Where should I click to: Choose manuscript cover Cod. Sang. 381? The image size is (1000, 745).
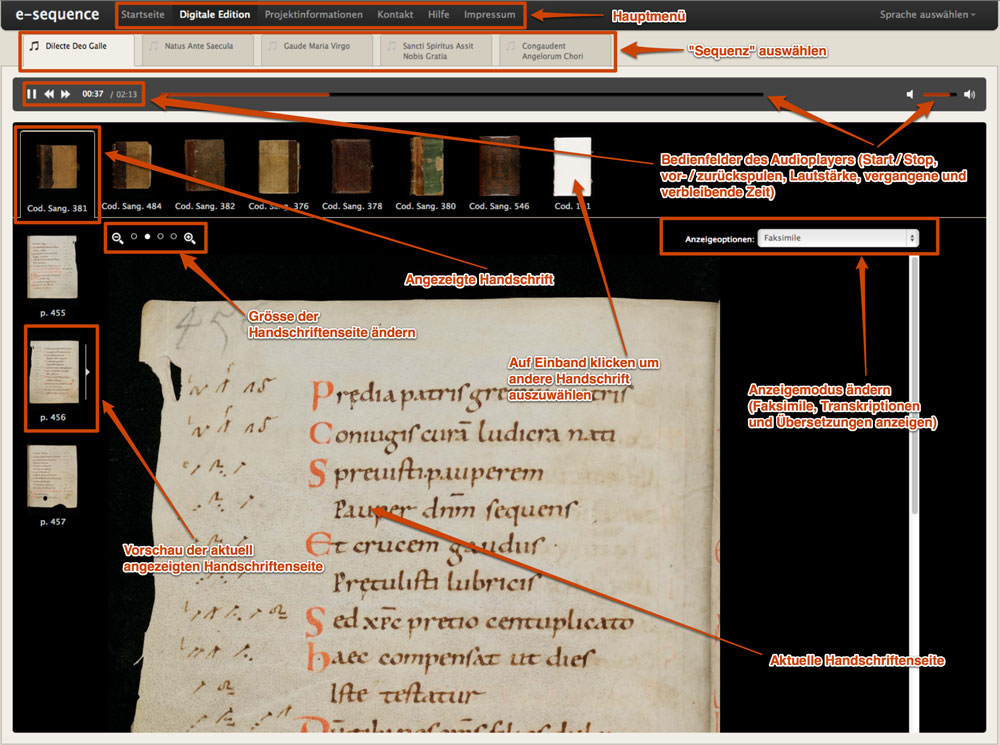[x=57, y=168]
